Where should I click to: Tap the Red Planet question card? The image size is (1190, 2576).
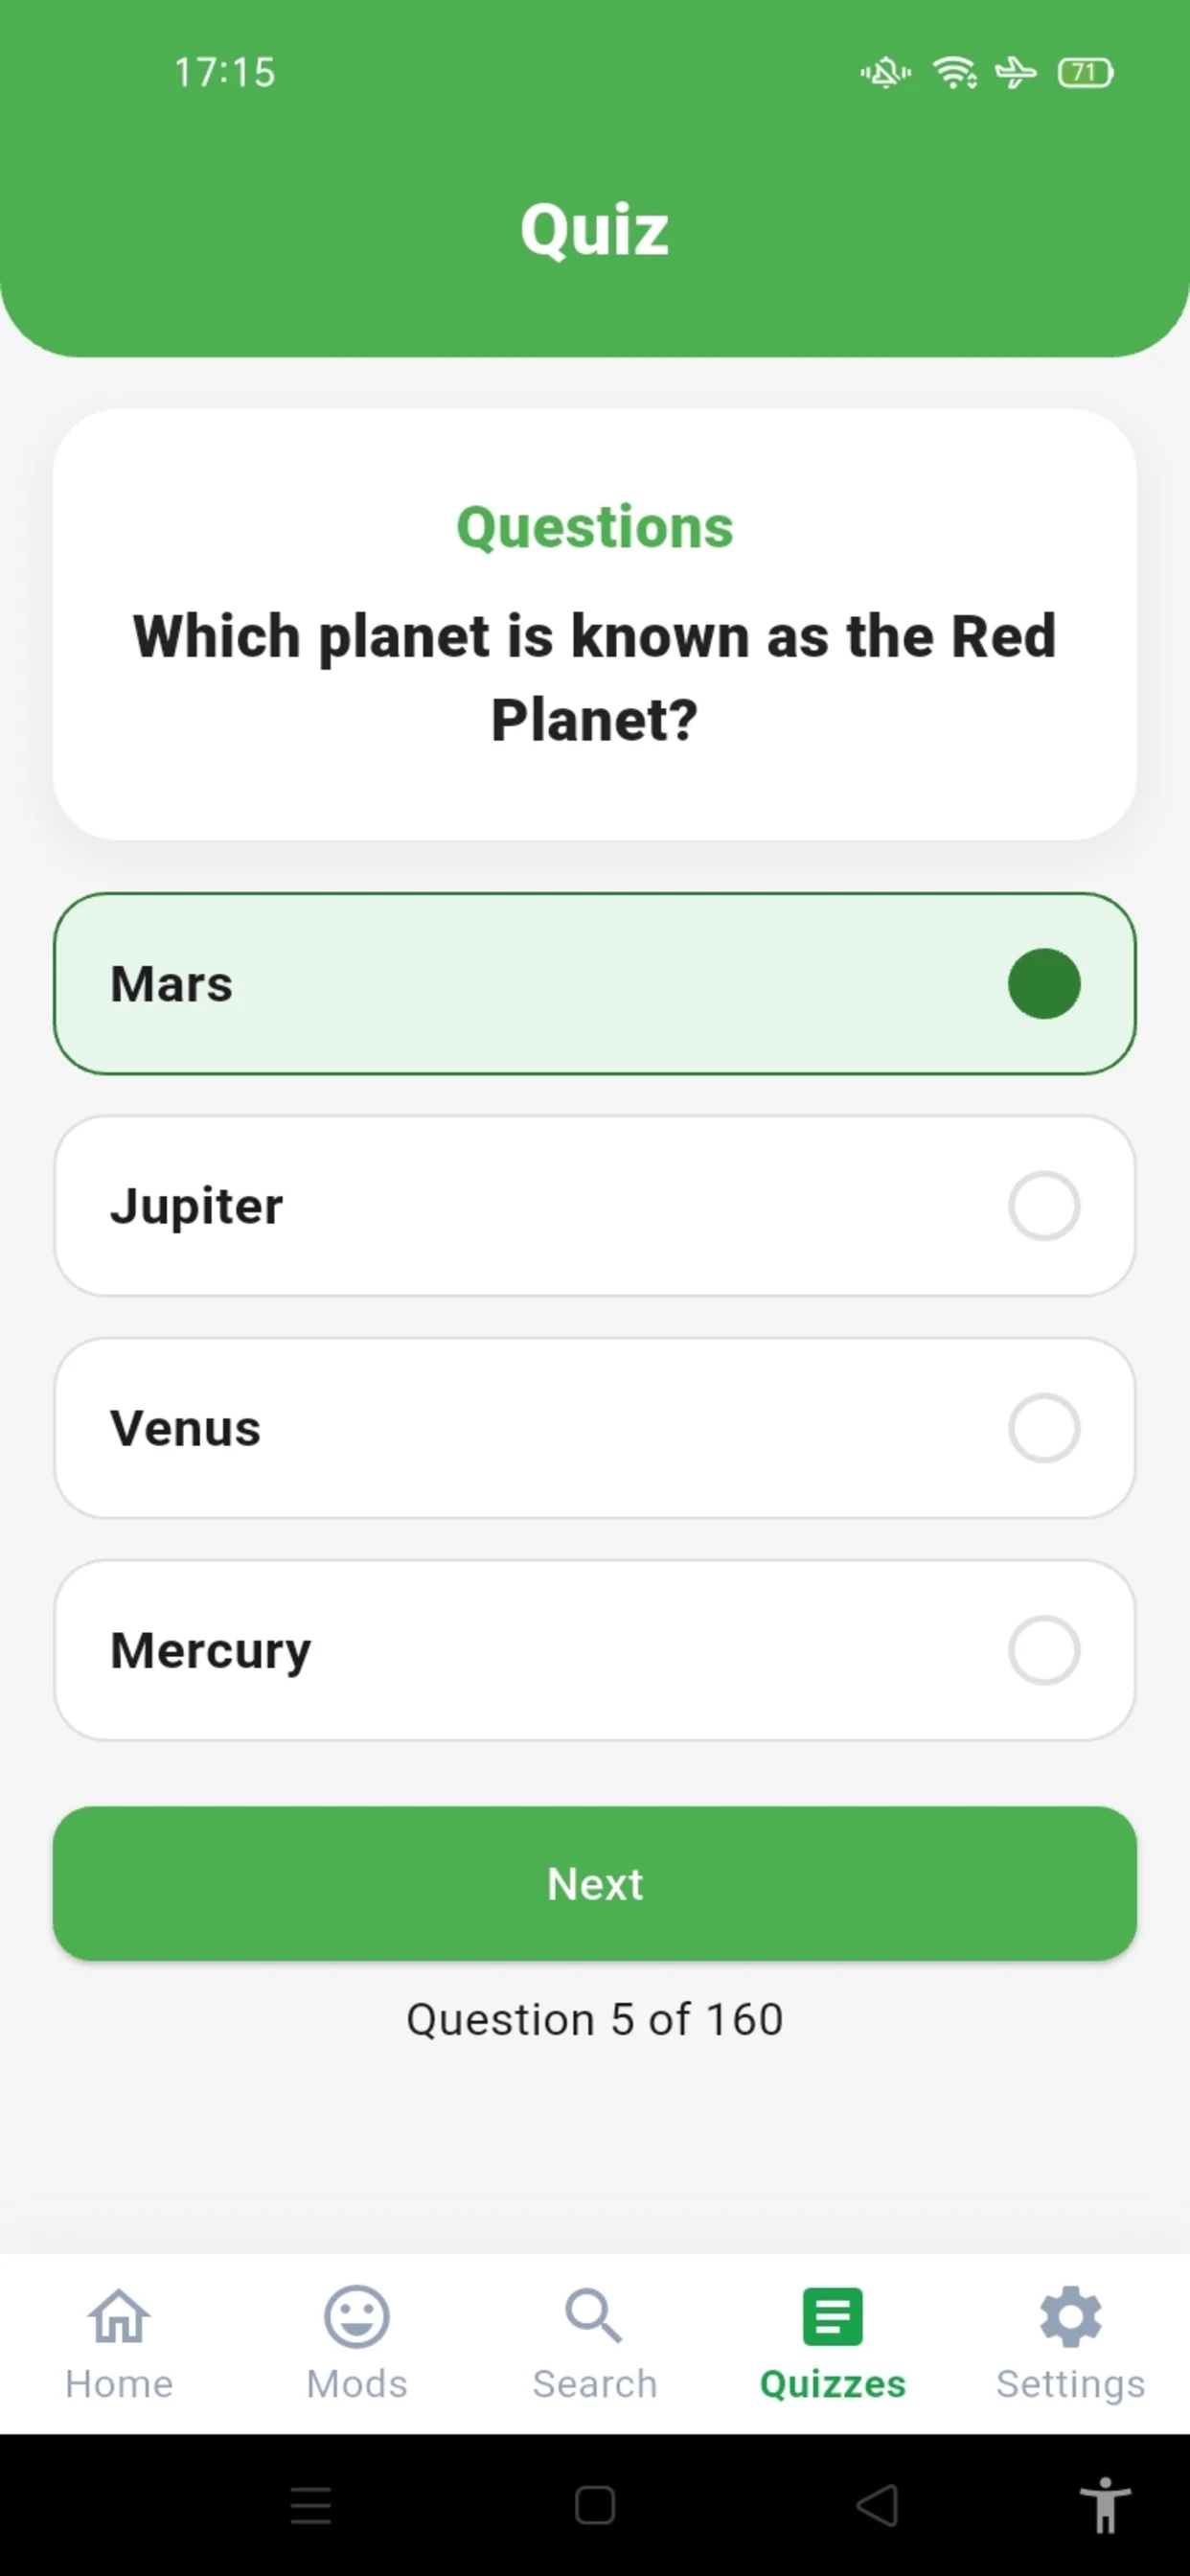coord(595,625)
